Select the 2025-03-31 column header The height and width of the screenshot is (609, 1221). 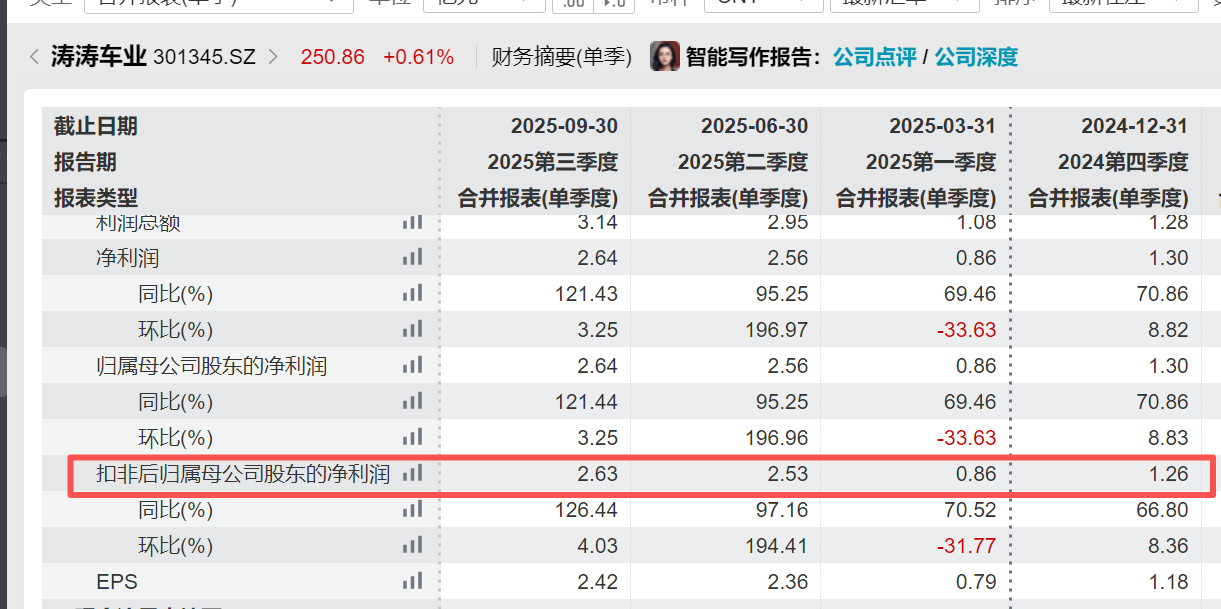click(x=943, y=126)
